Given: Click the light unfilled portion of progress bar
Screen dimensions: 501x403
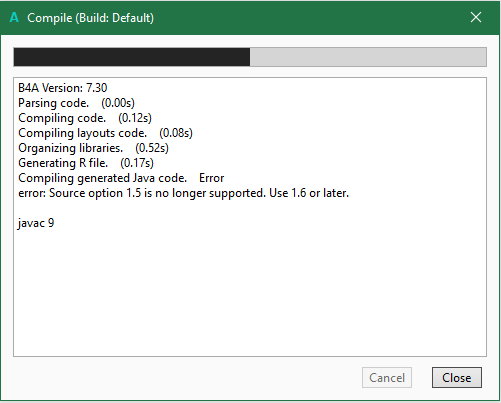Looking at the screenshot, I should coord(368,57).
